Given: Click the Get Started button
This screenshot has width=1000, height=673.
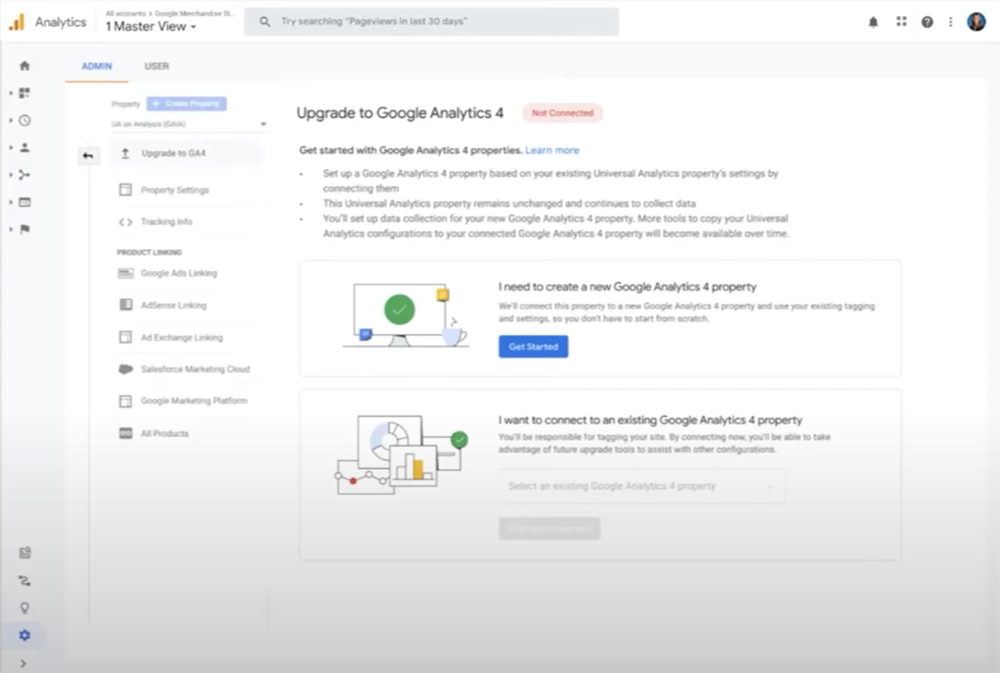Looking at the screenshot, I should 533,346.
